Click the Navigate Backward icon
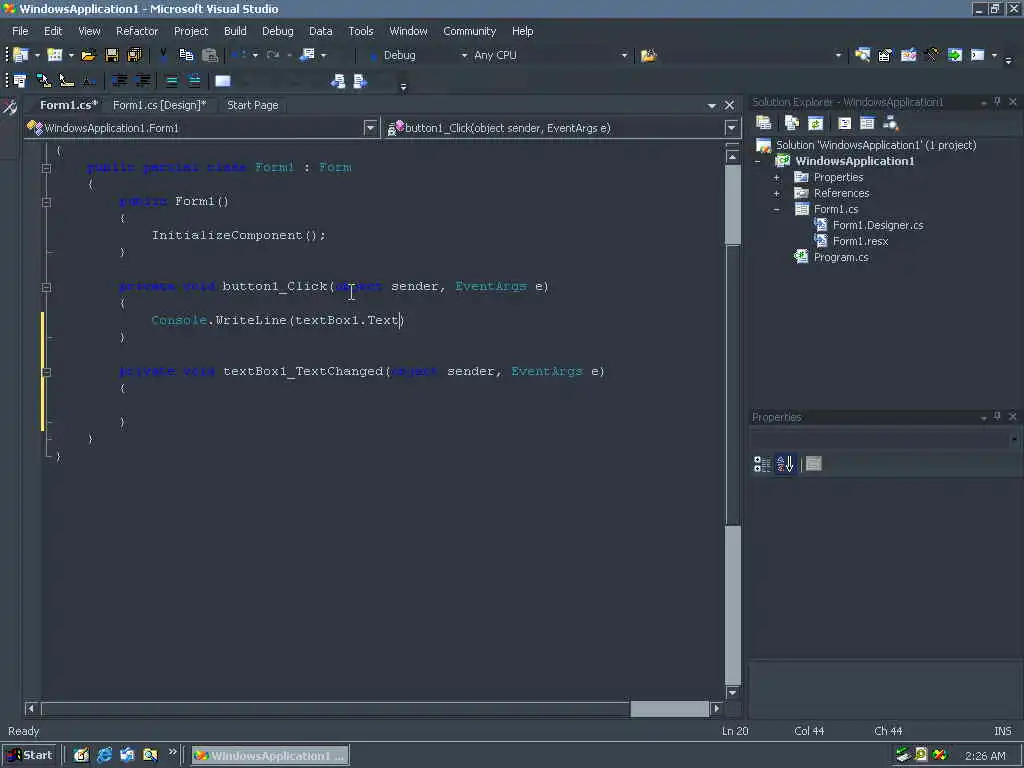This screenshot has height=768, width=1024. point(307,56)
